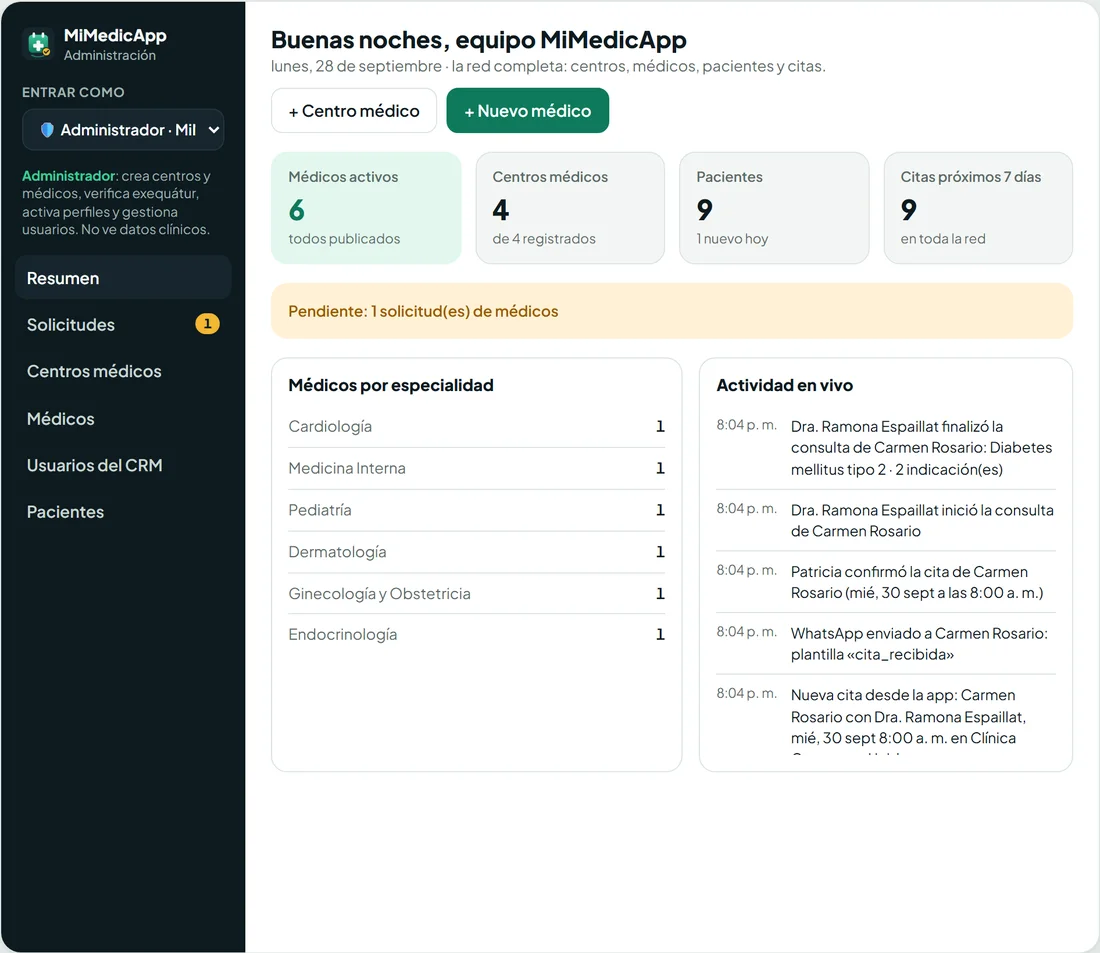
Task: Click the MiMedicApp Administración brand name
Action: (x=115, y=44)
